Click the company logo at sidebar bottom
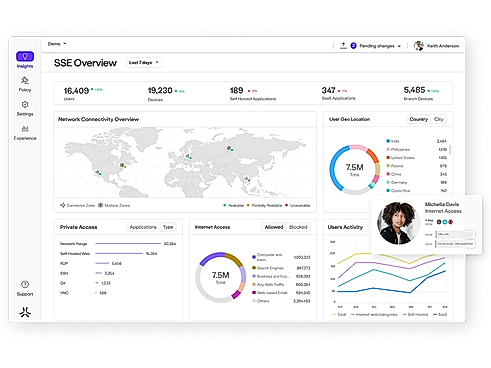 pos(25,312)
